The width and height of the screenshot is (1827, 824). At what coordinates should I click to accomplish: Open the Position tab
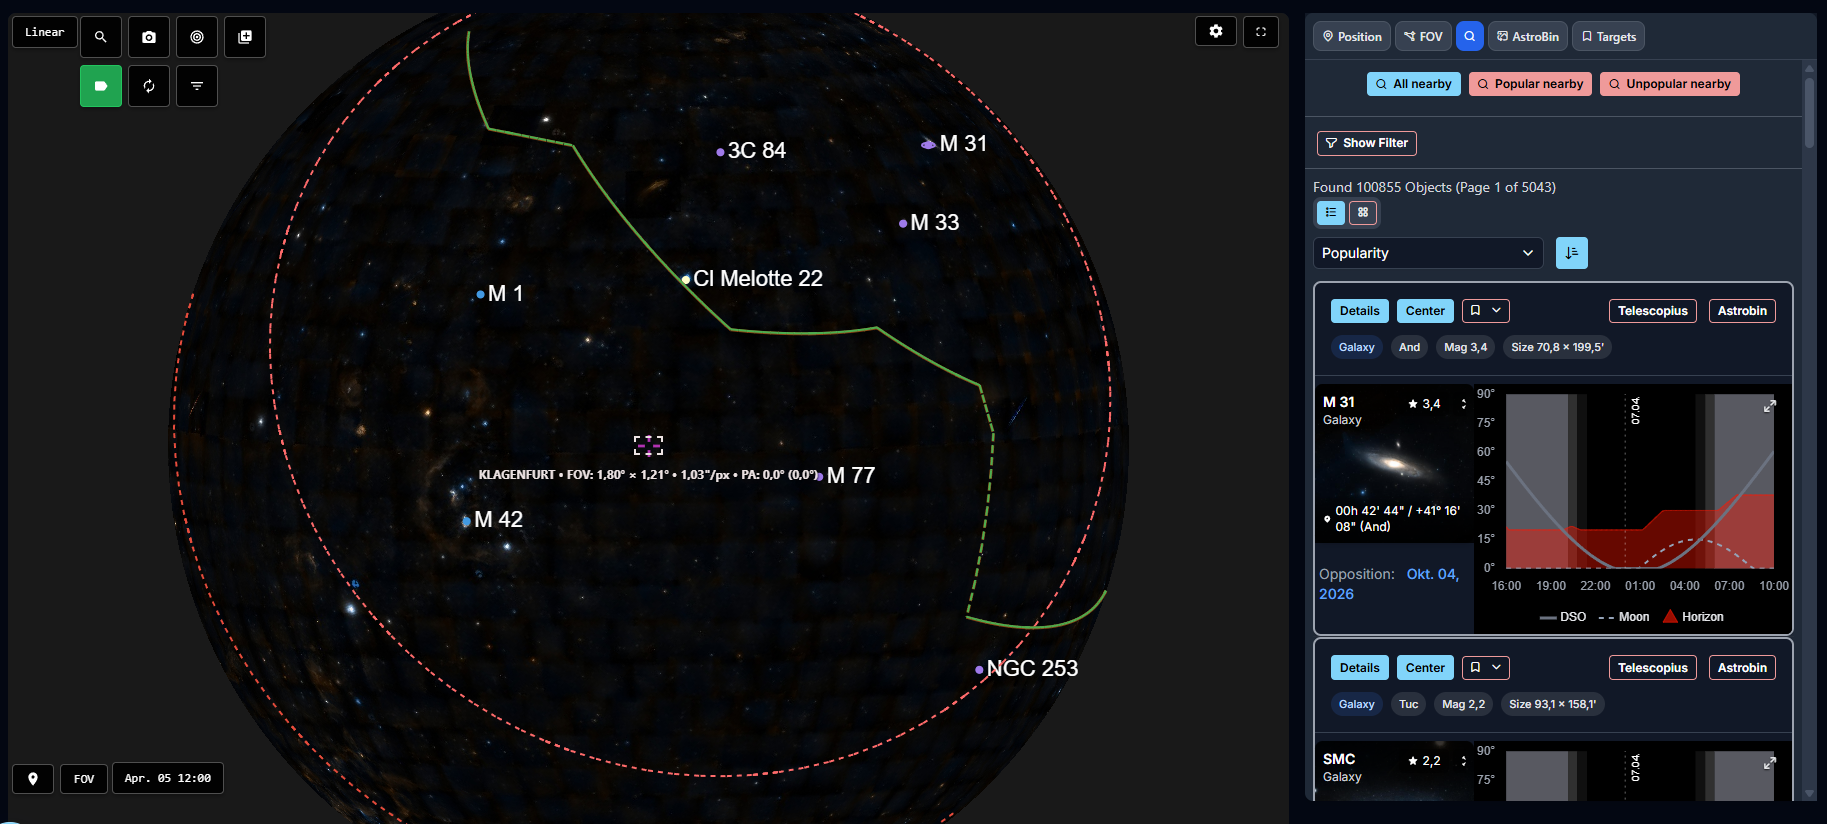click(x=1352, y=37)
